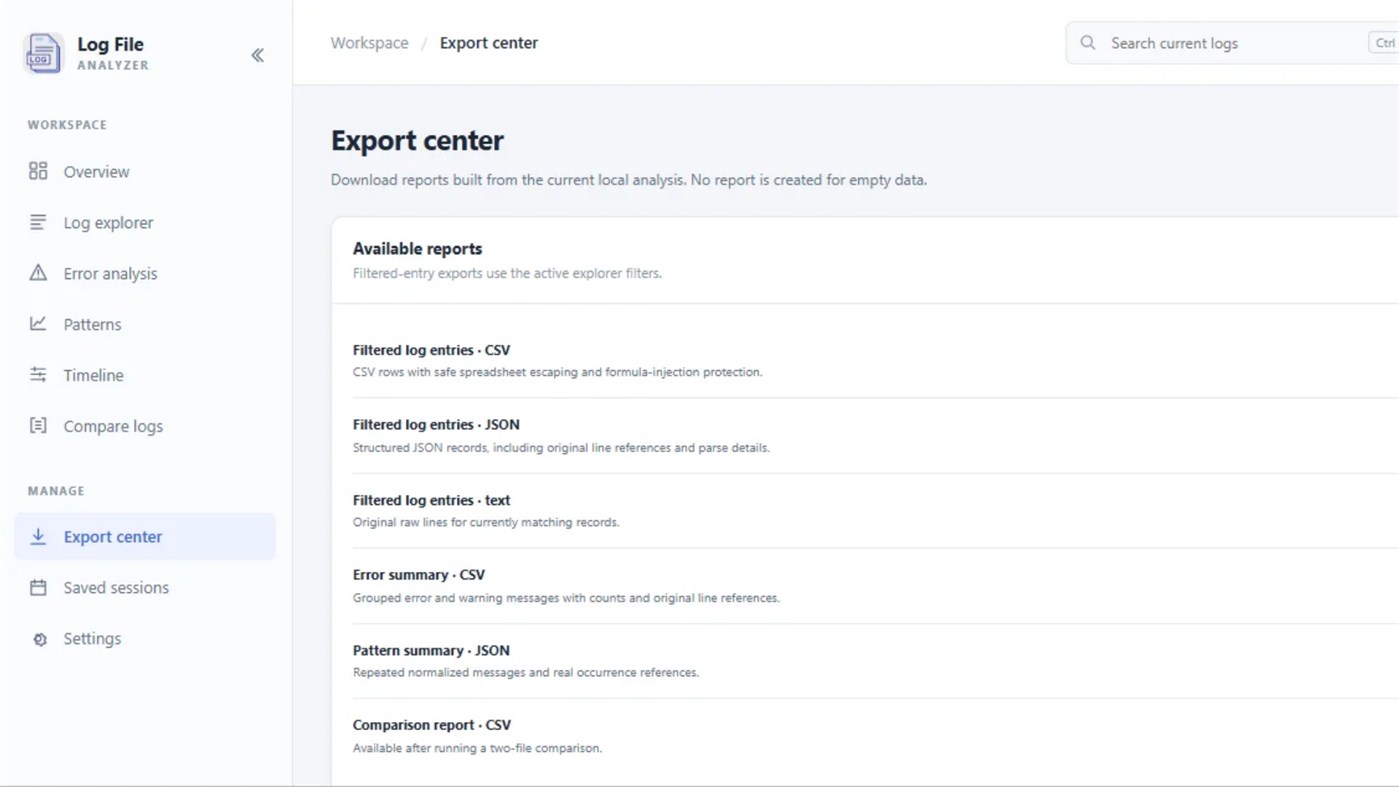Click the Settings gear icon
The image size is (1399, 787).
click(39, 639)
